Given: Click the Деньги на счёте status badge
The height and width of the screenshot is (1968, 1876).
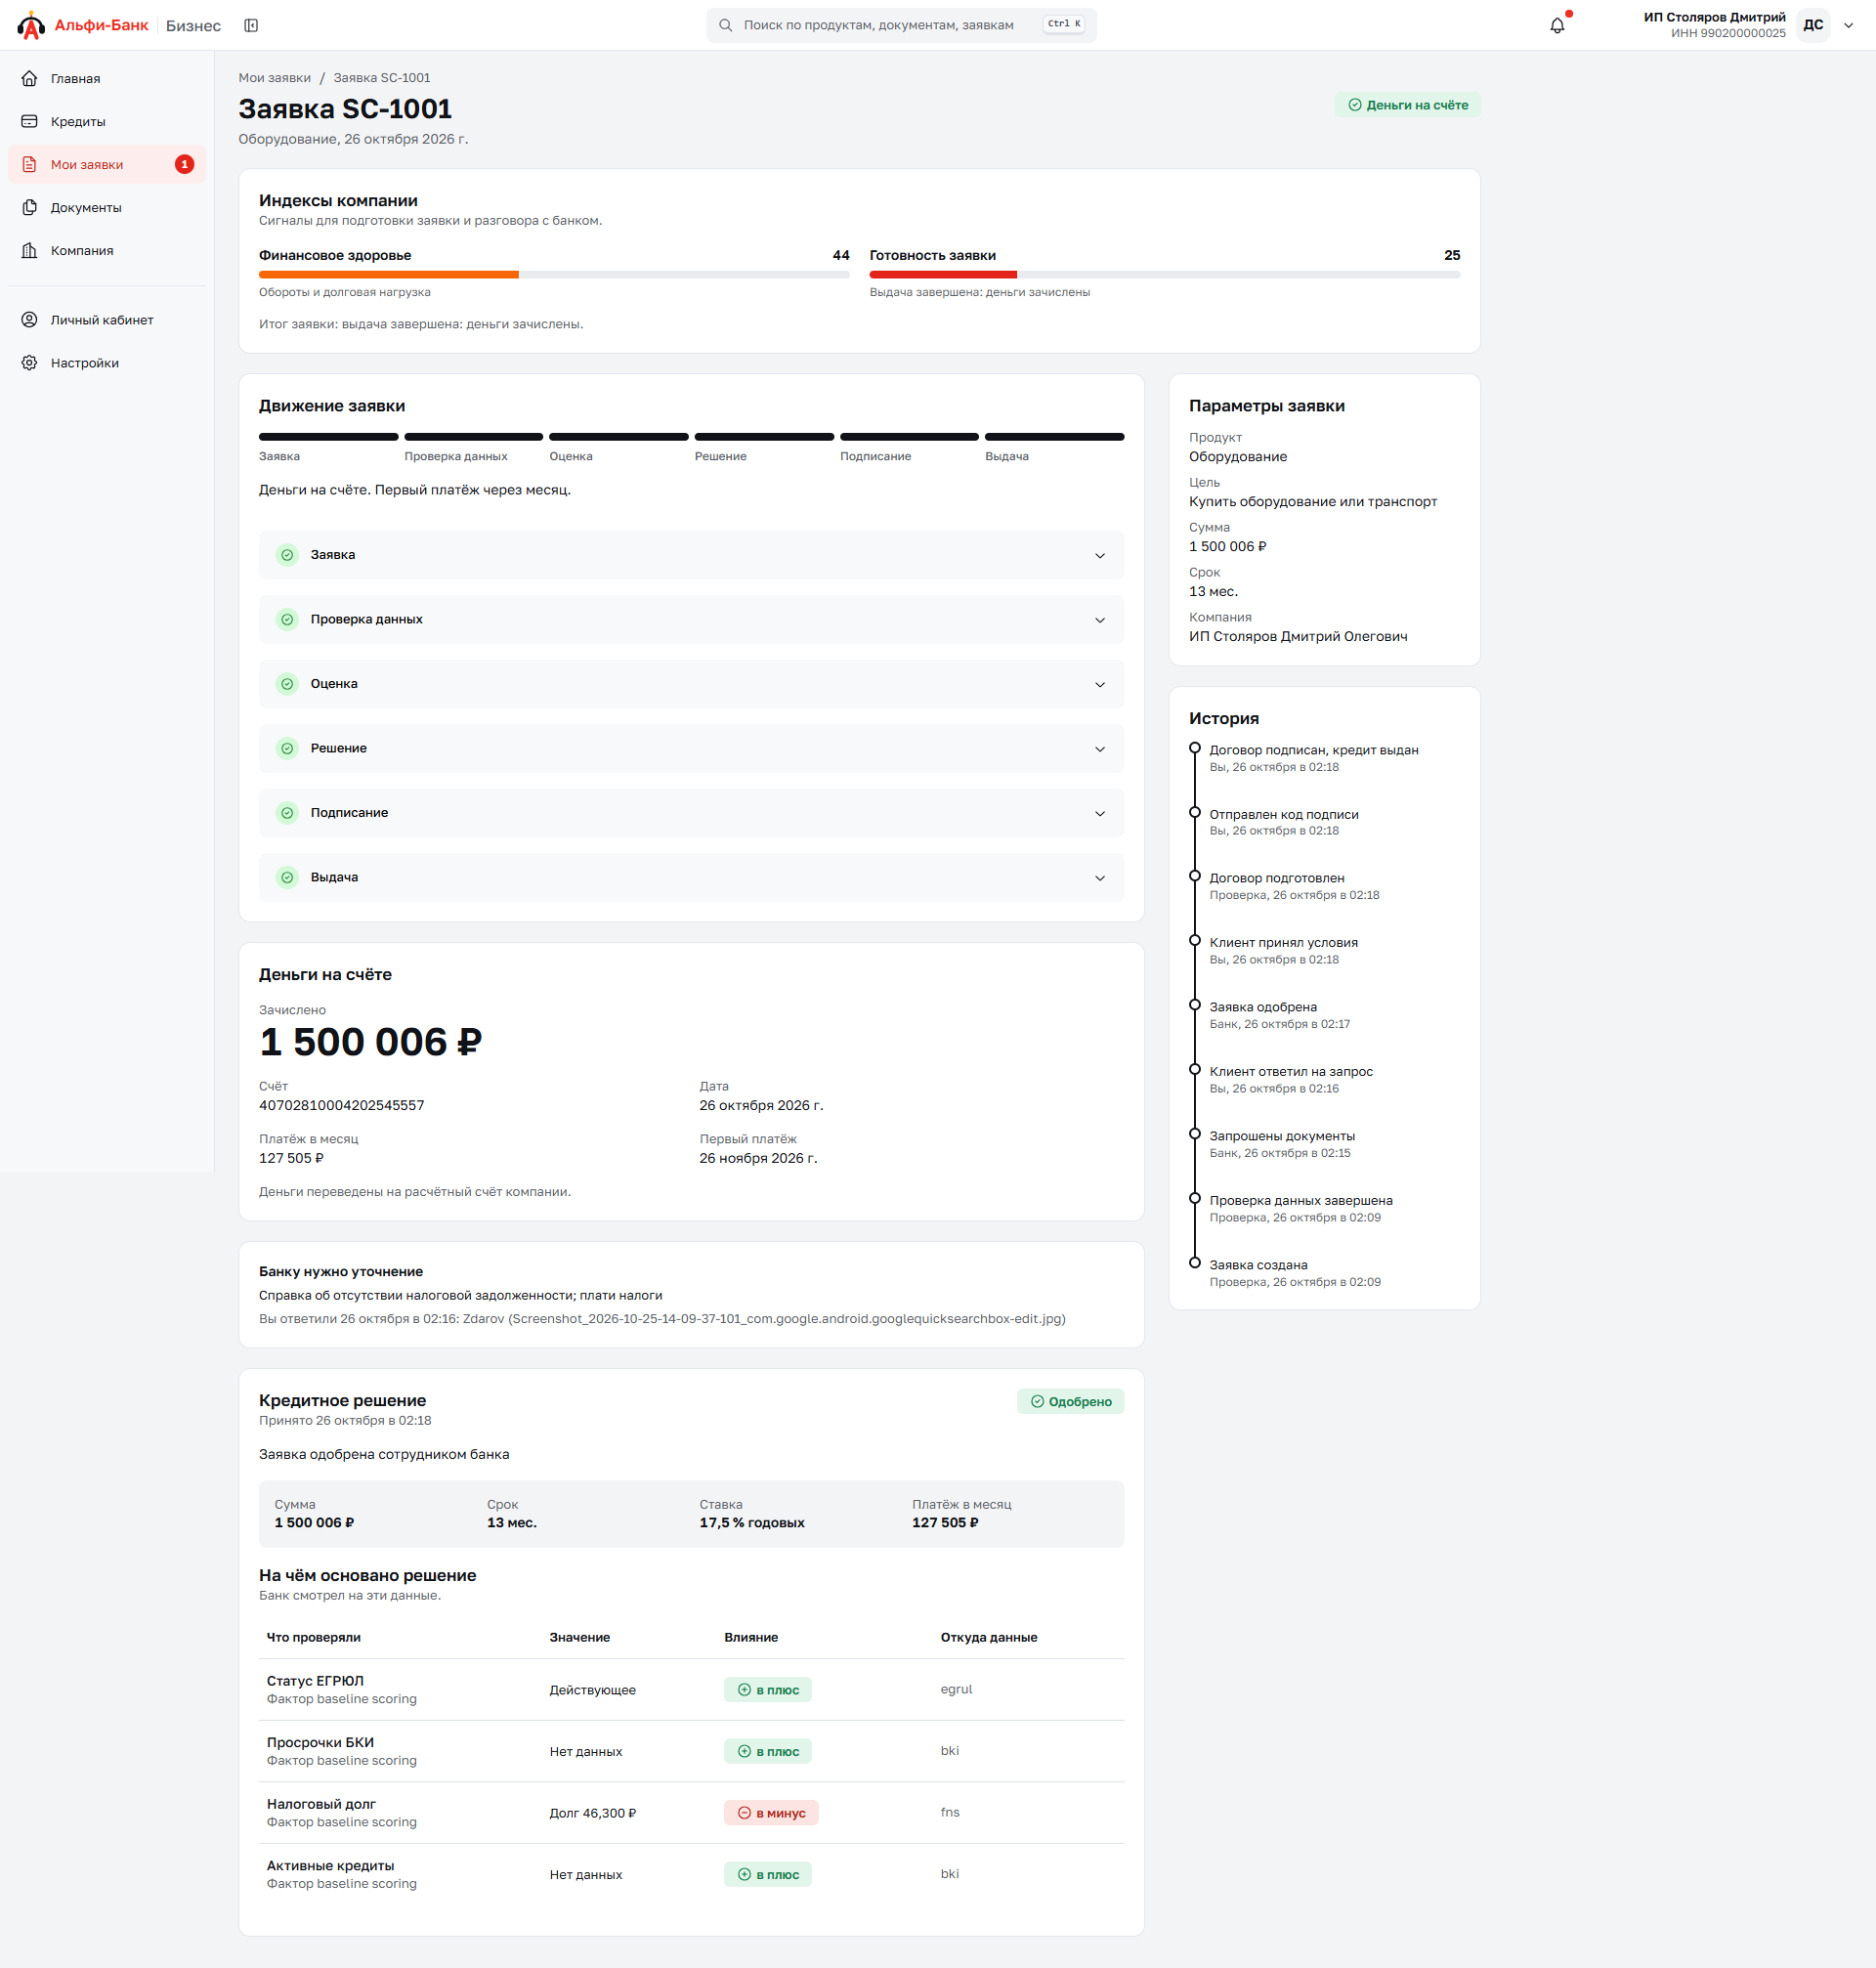Looking at the screenshot, I should tap(1407, 105).
